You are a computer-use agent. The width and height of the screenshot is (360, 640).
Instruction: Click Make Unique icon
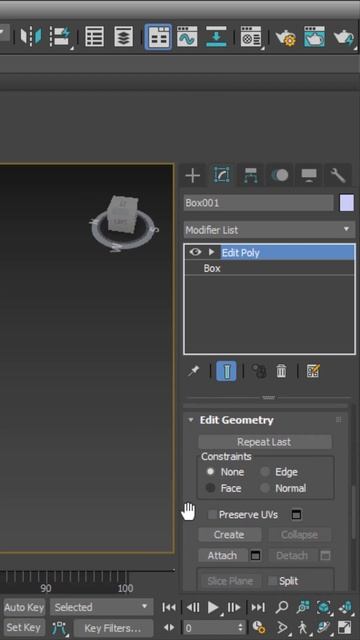click(258, 371)
